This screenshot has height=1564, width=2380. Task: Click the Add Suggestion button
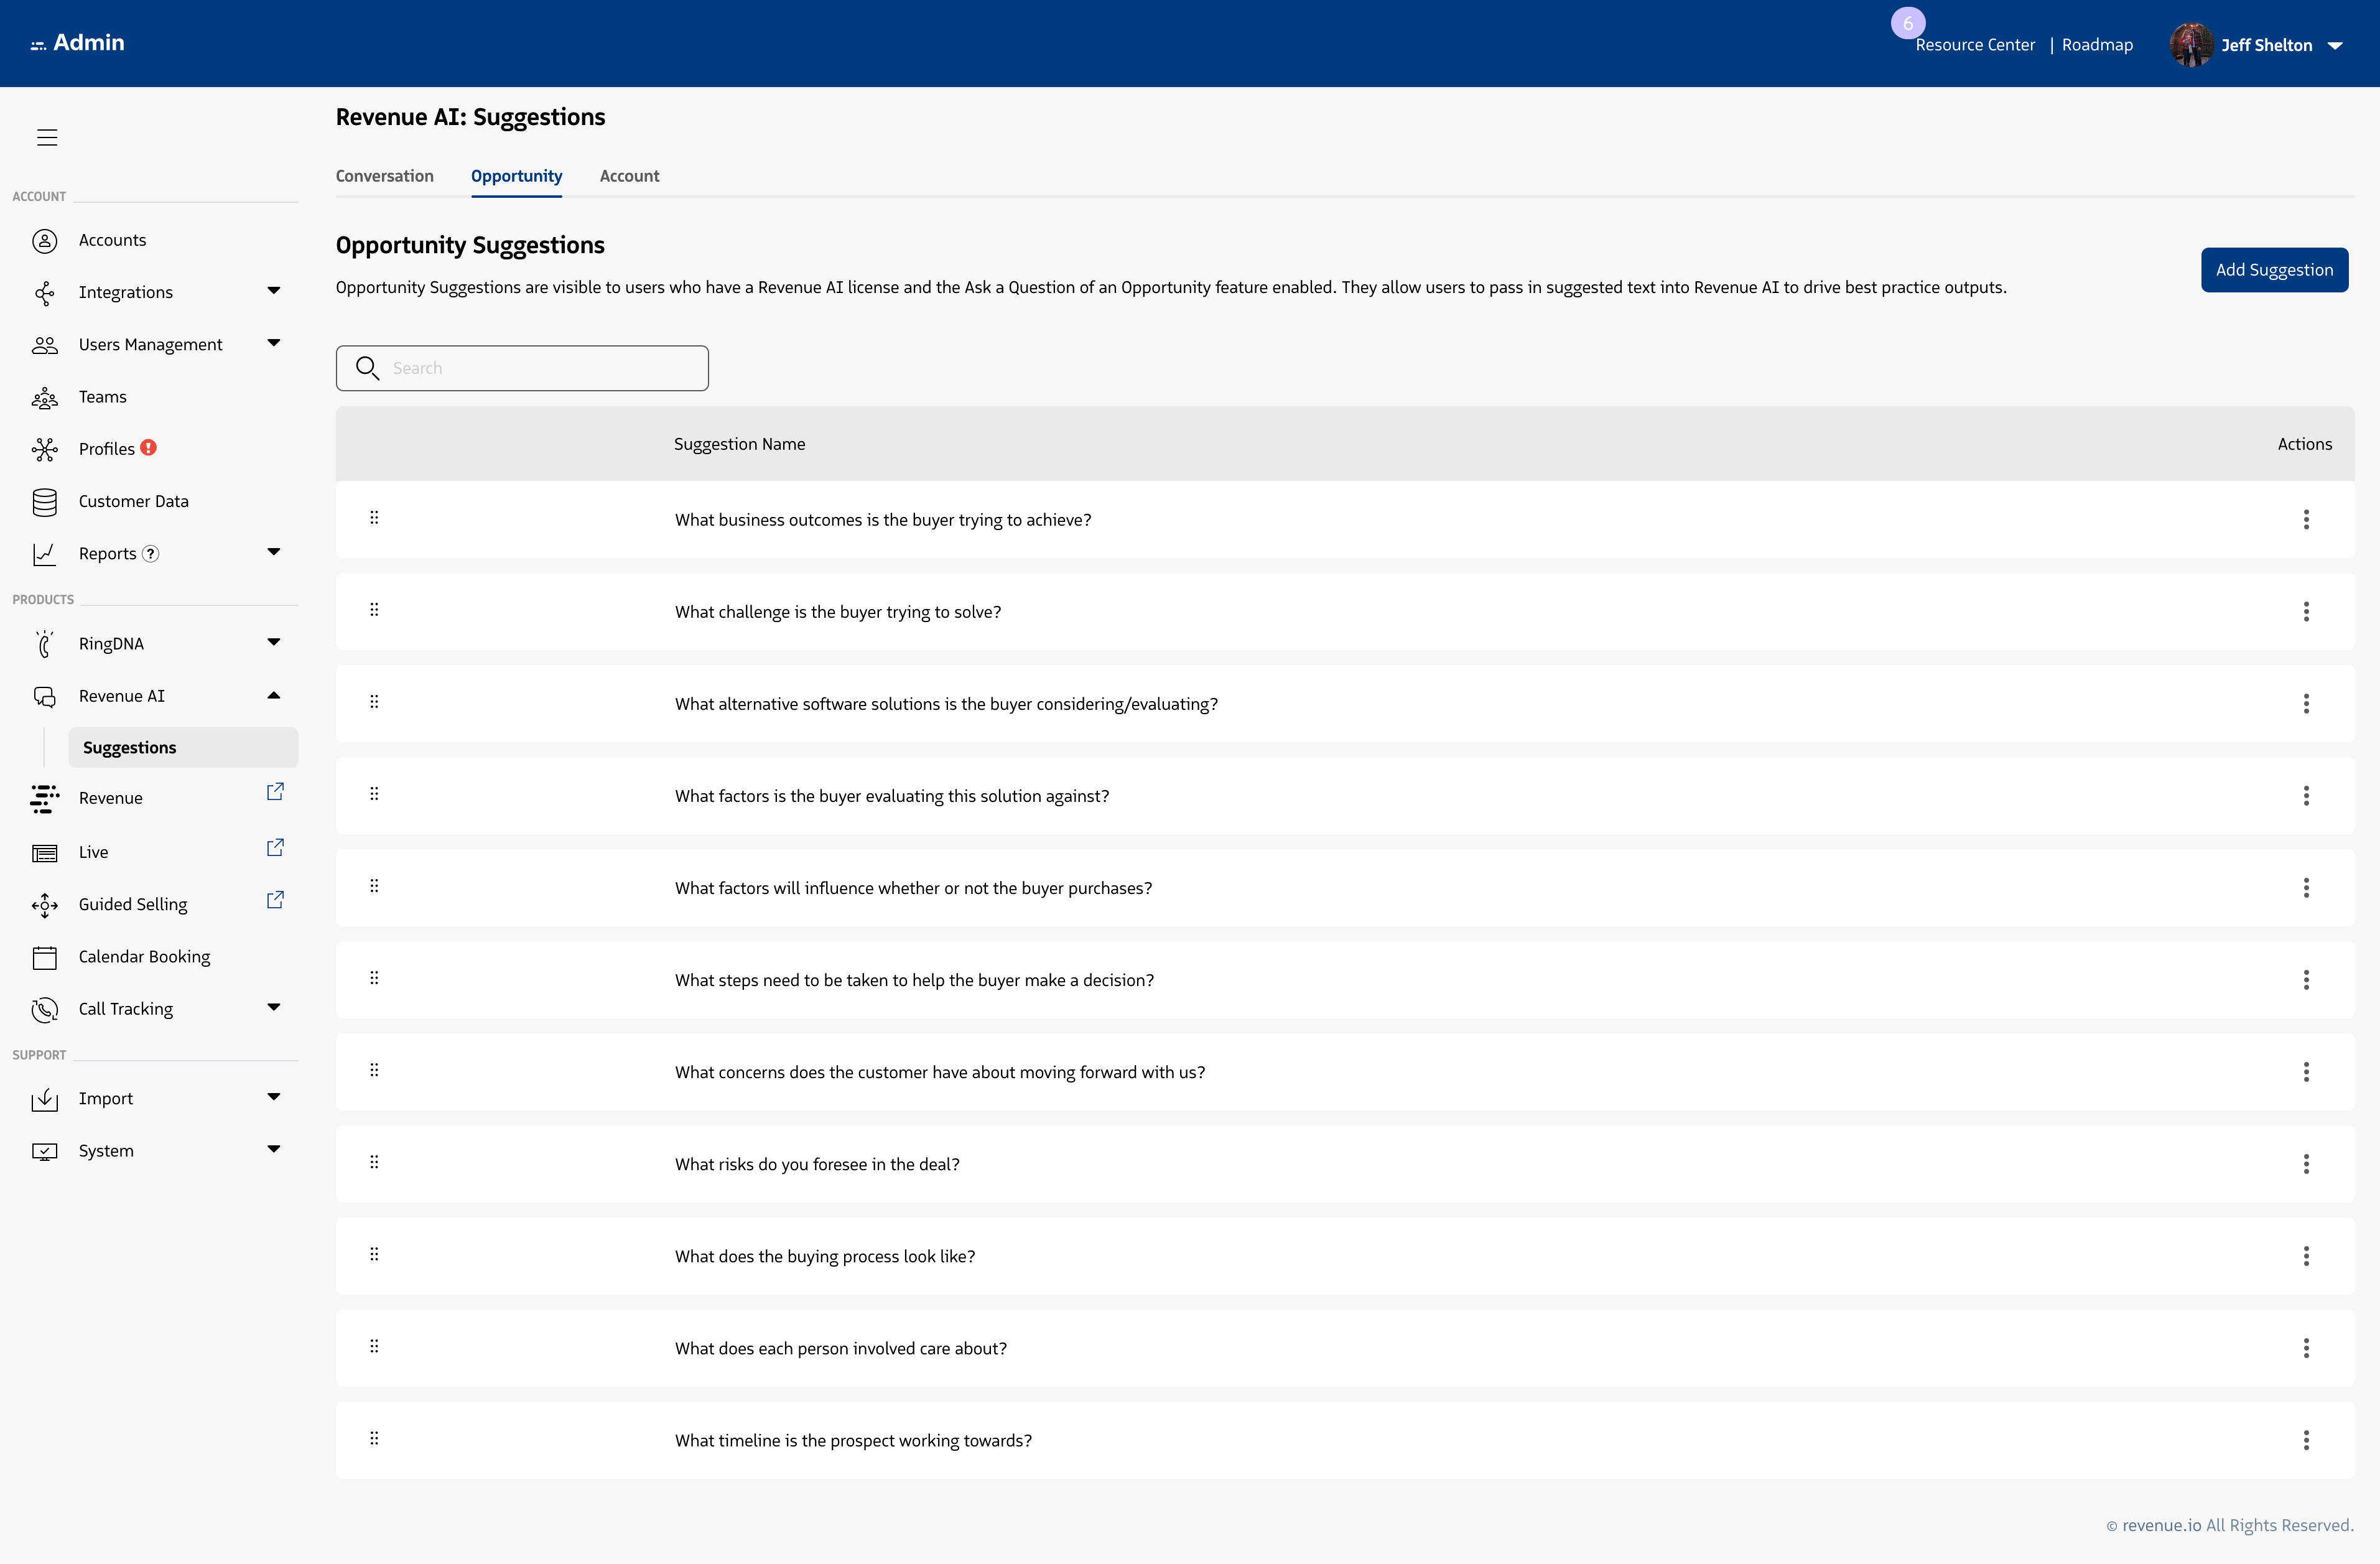(x=2274, y=270)
